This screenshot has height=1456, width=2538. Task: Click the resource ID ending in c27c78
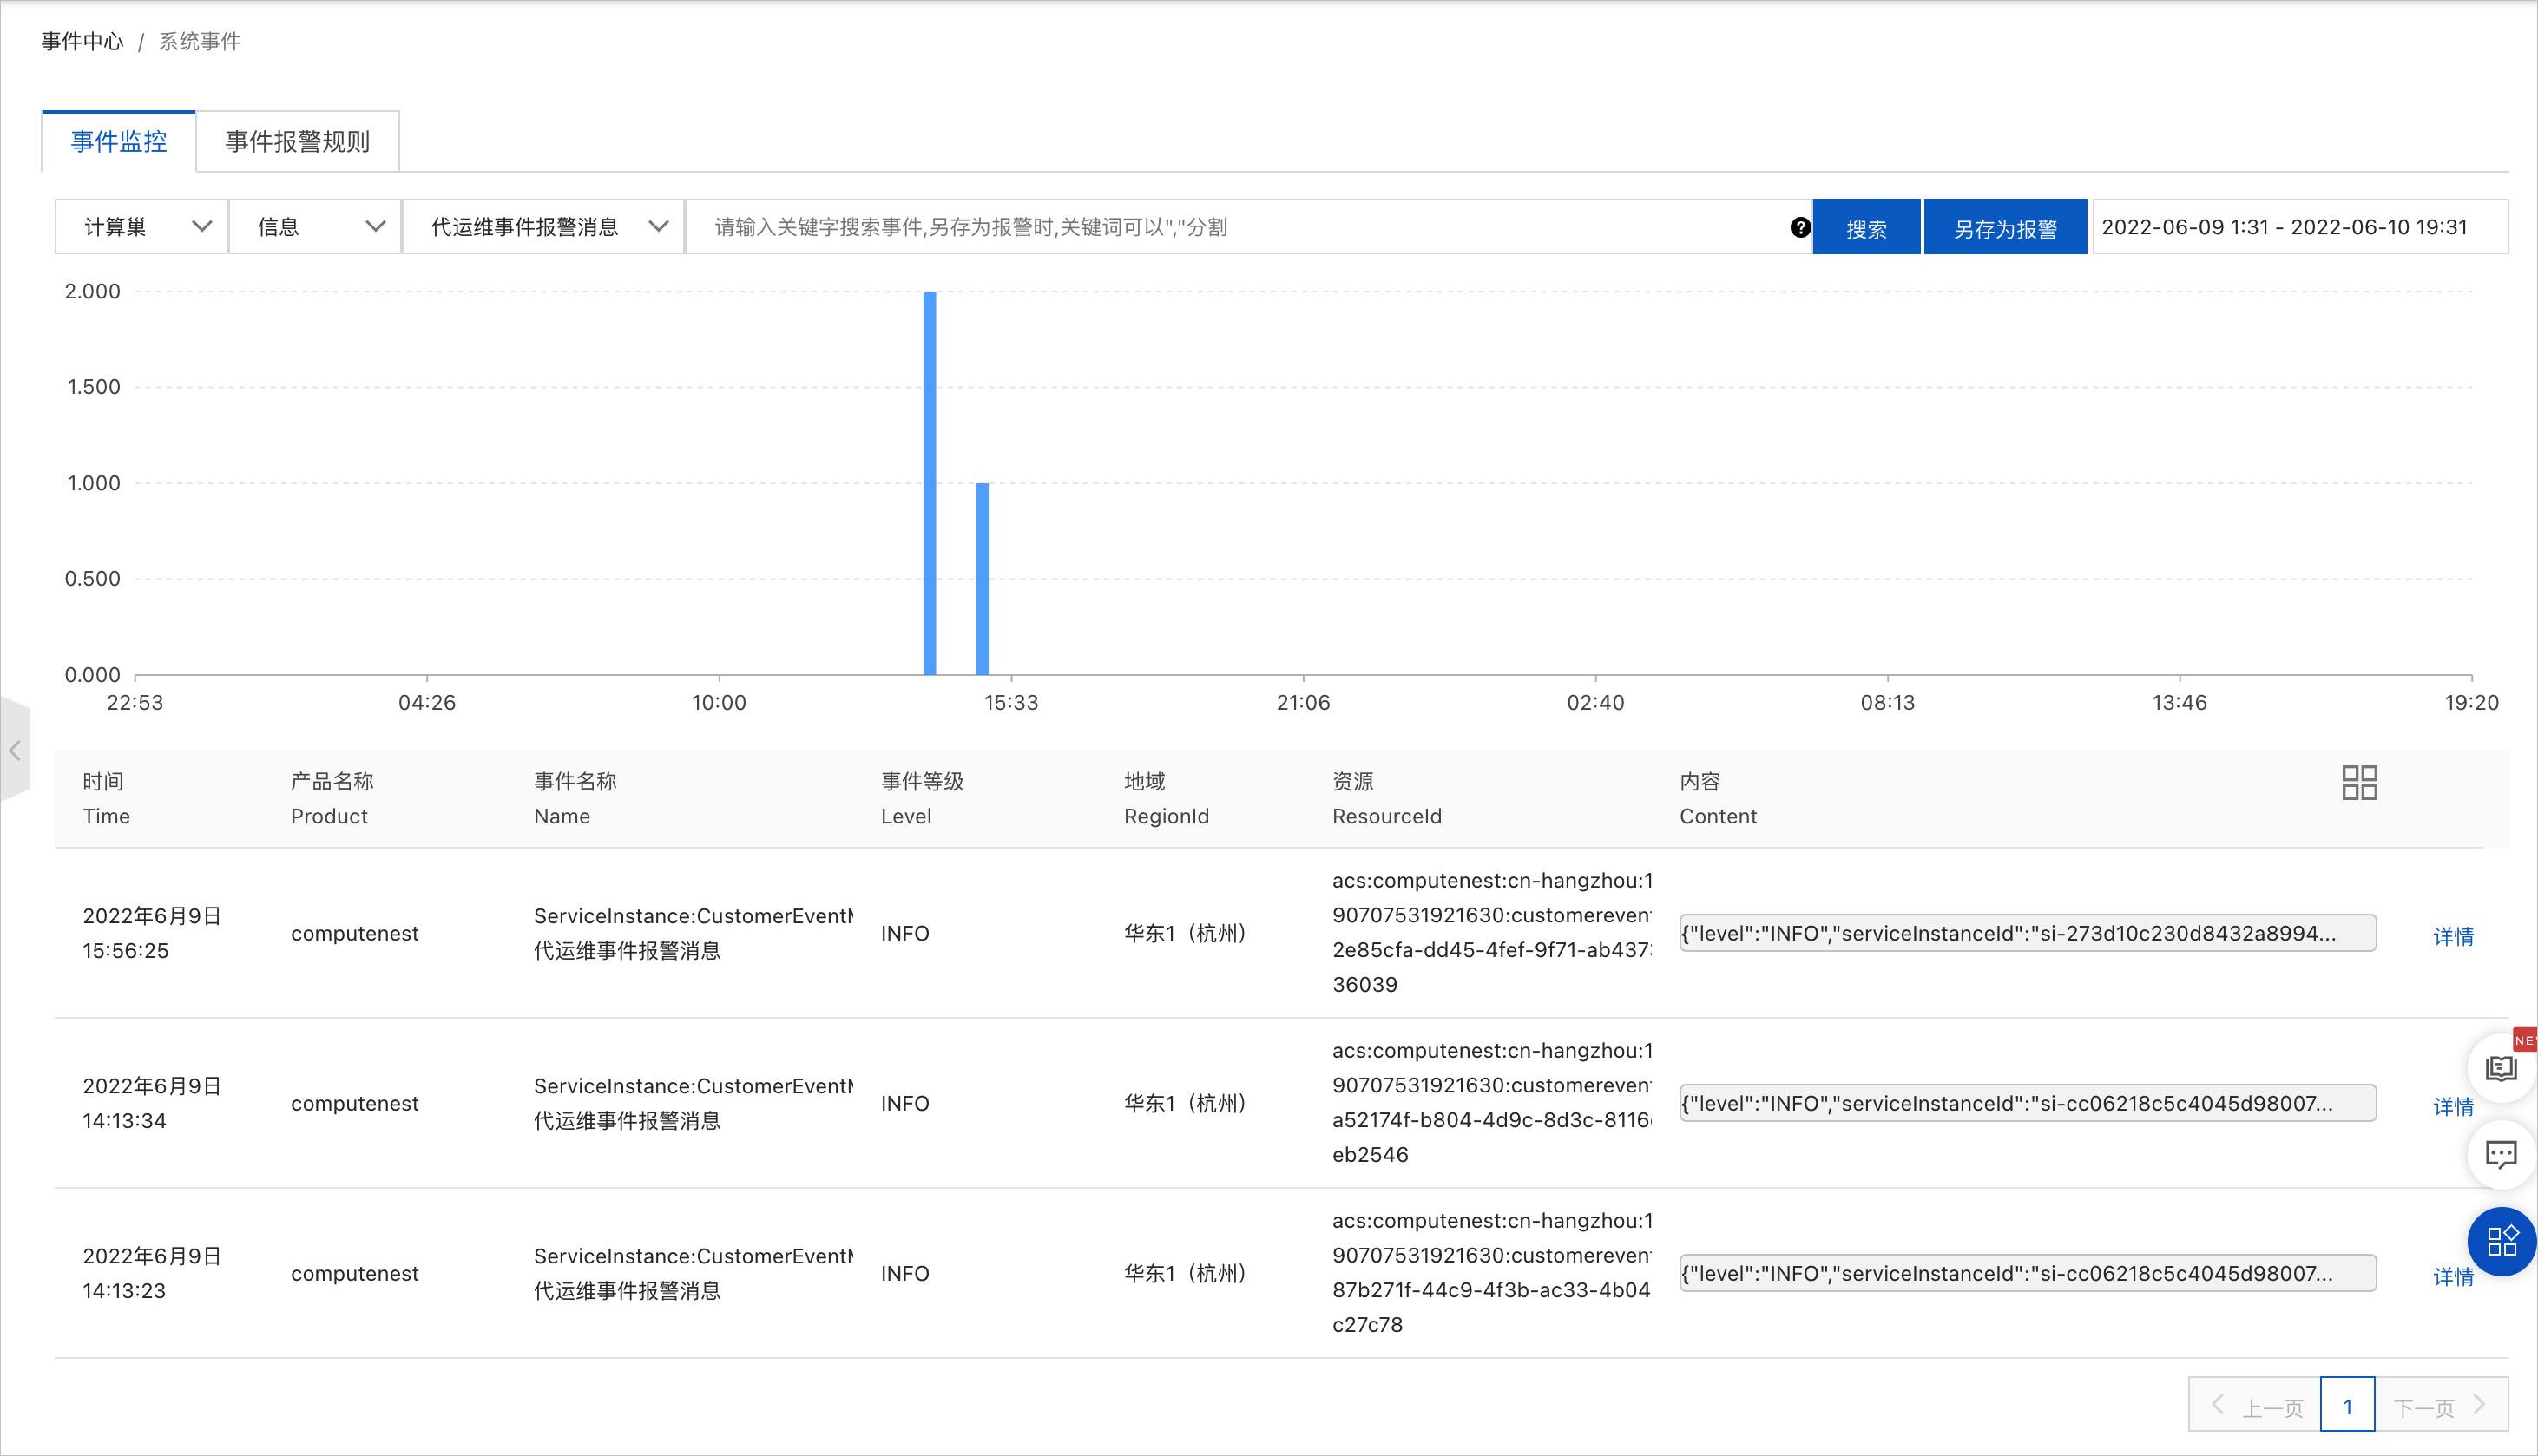tap(1492, 1273)
